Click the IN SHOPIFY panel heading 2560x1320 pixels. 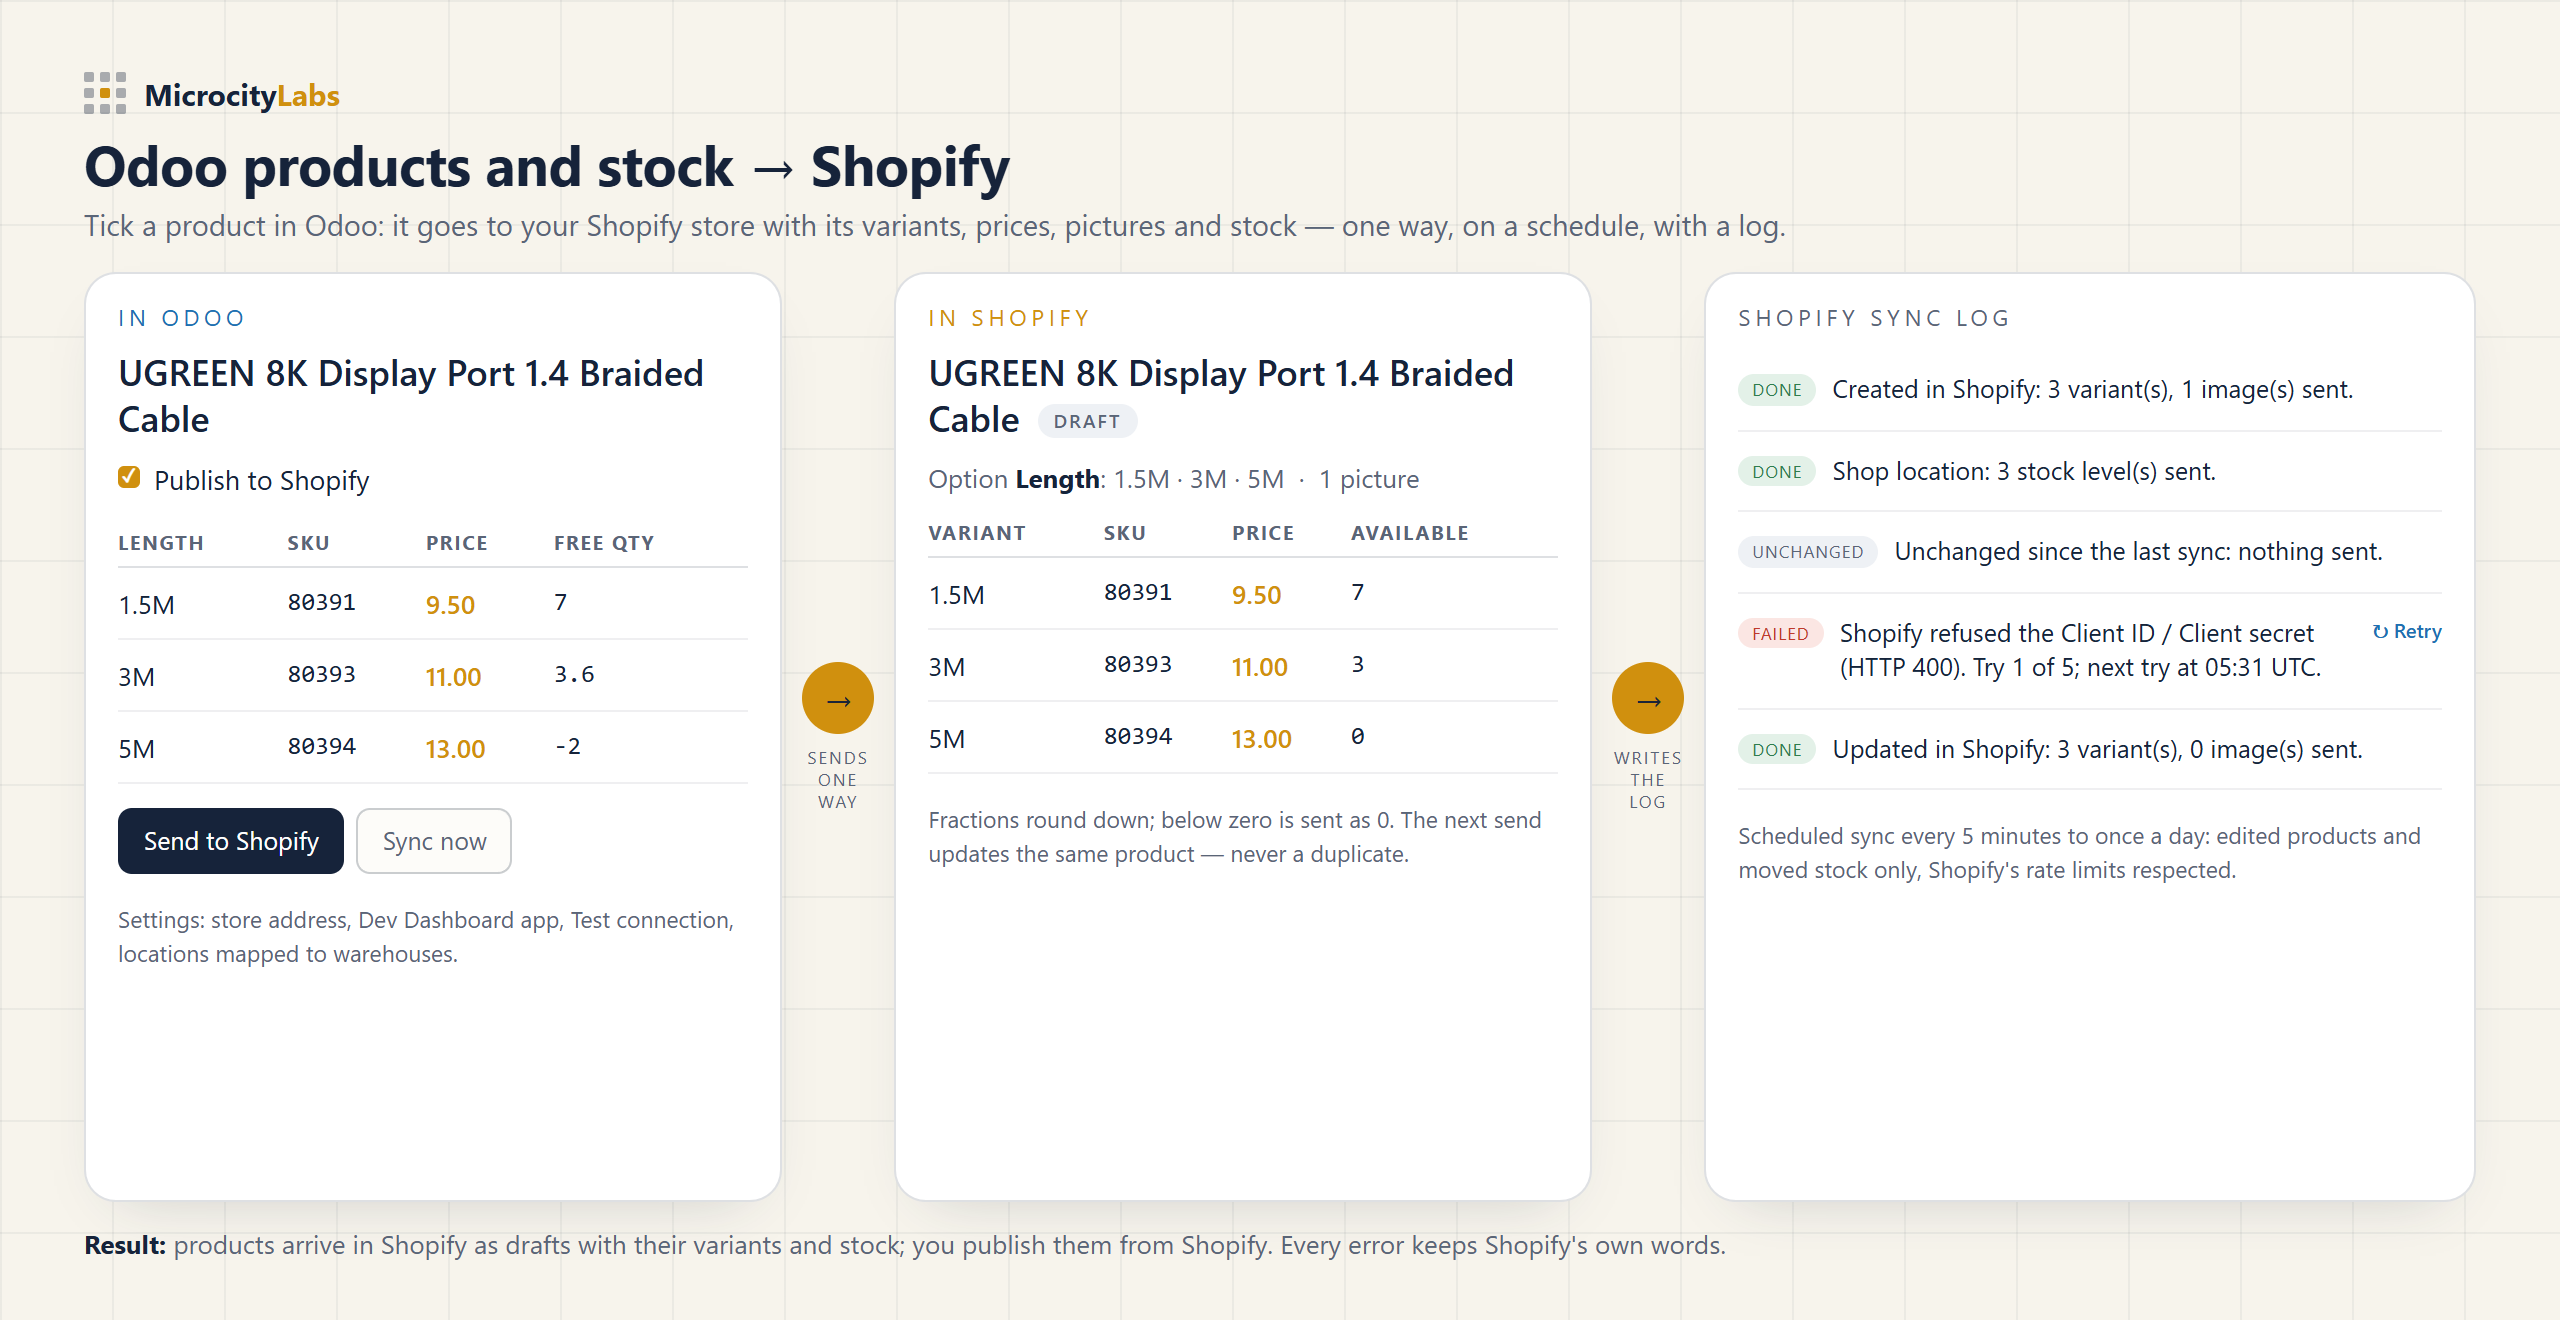click(x=1009, y=318)
